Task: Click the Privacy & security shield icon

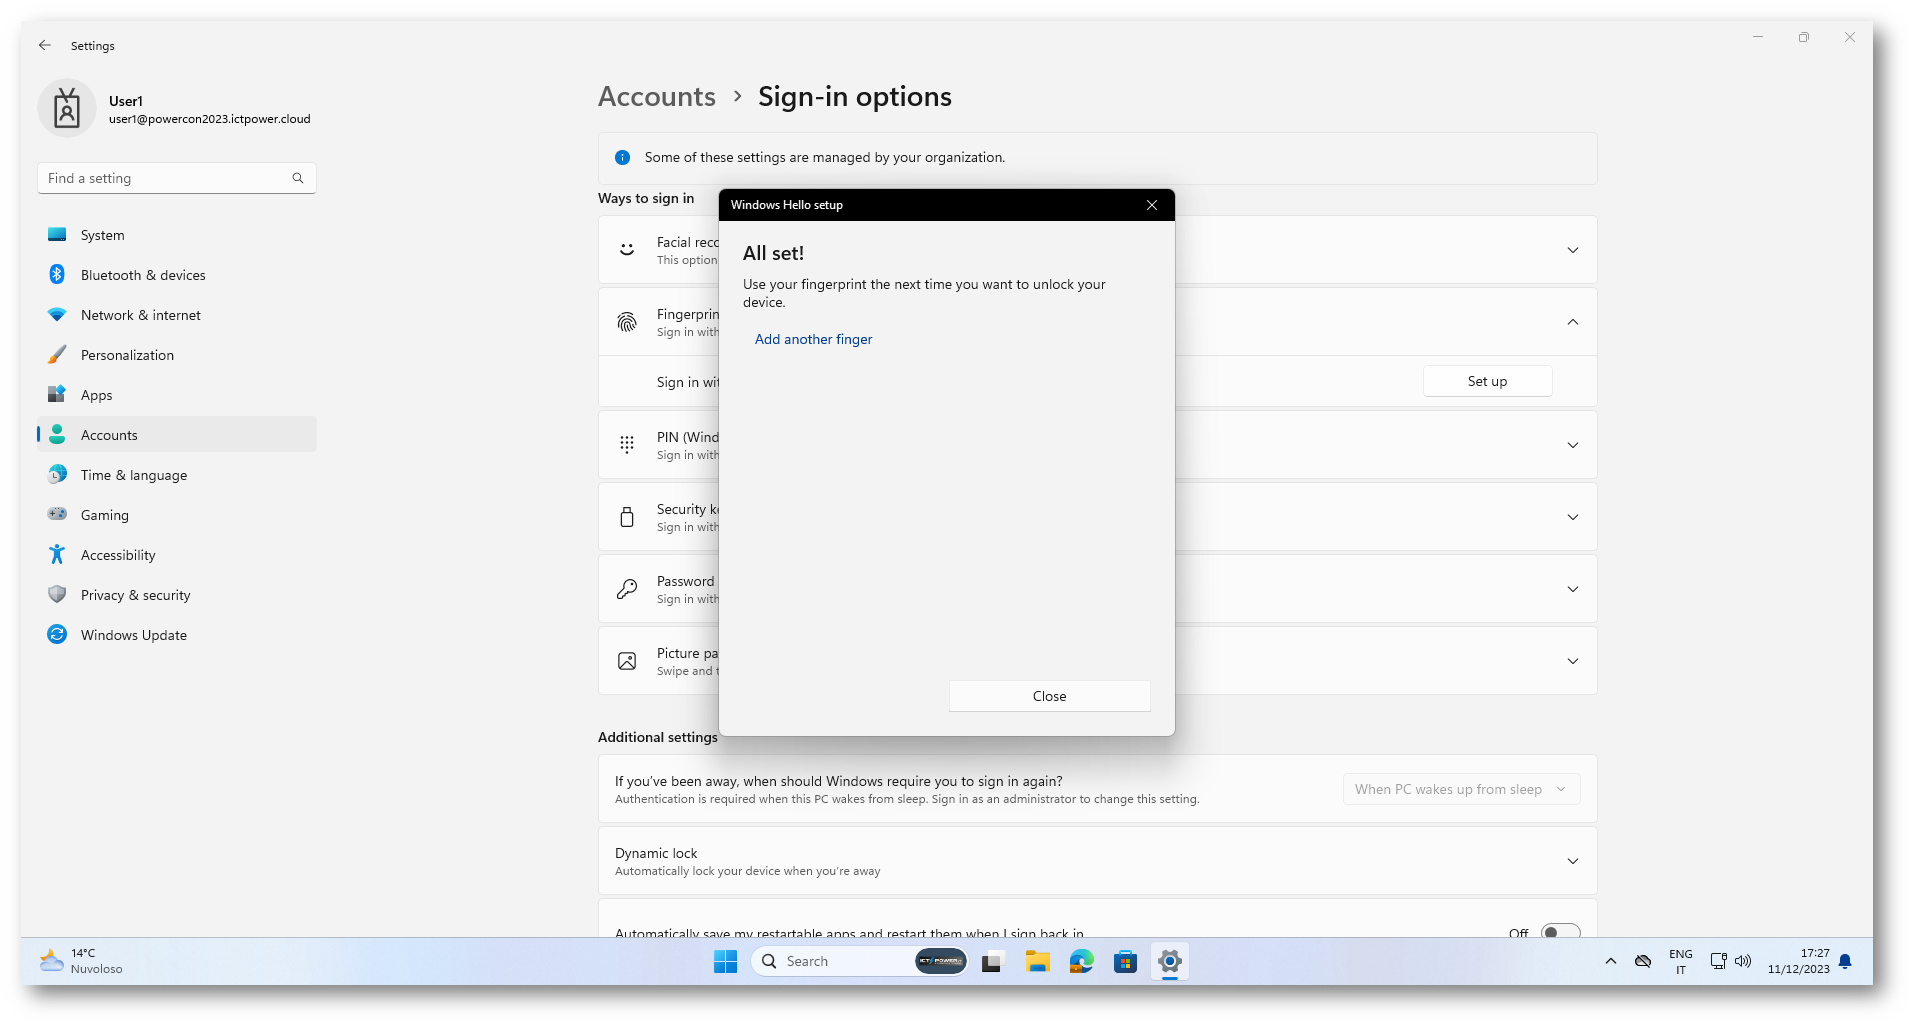Action: 57,595
